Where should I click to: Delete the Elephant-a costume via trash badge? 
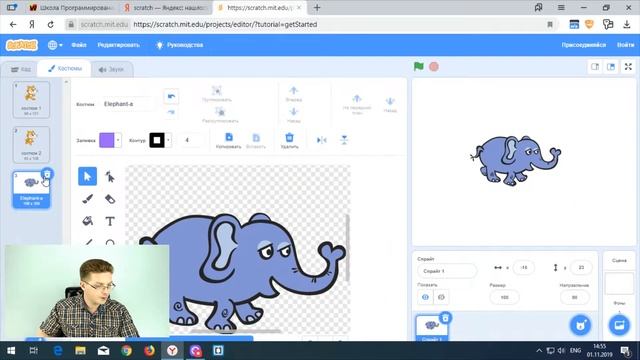(47, 174)
